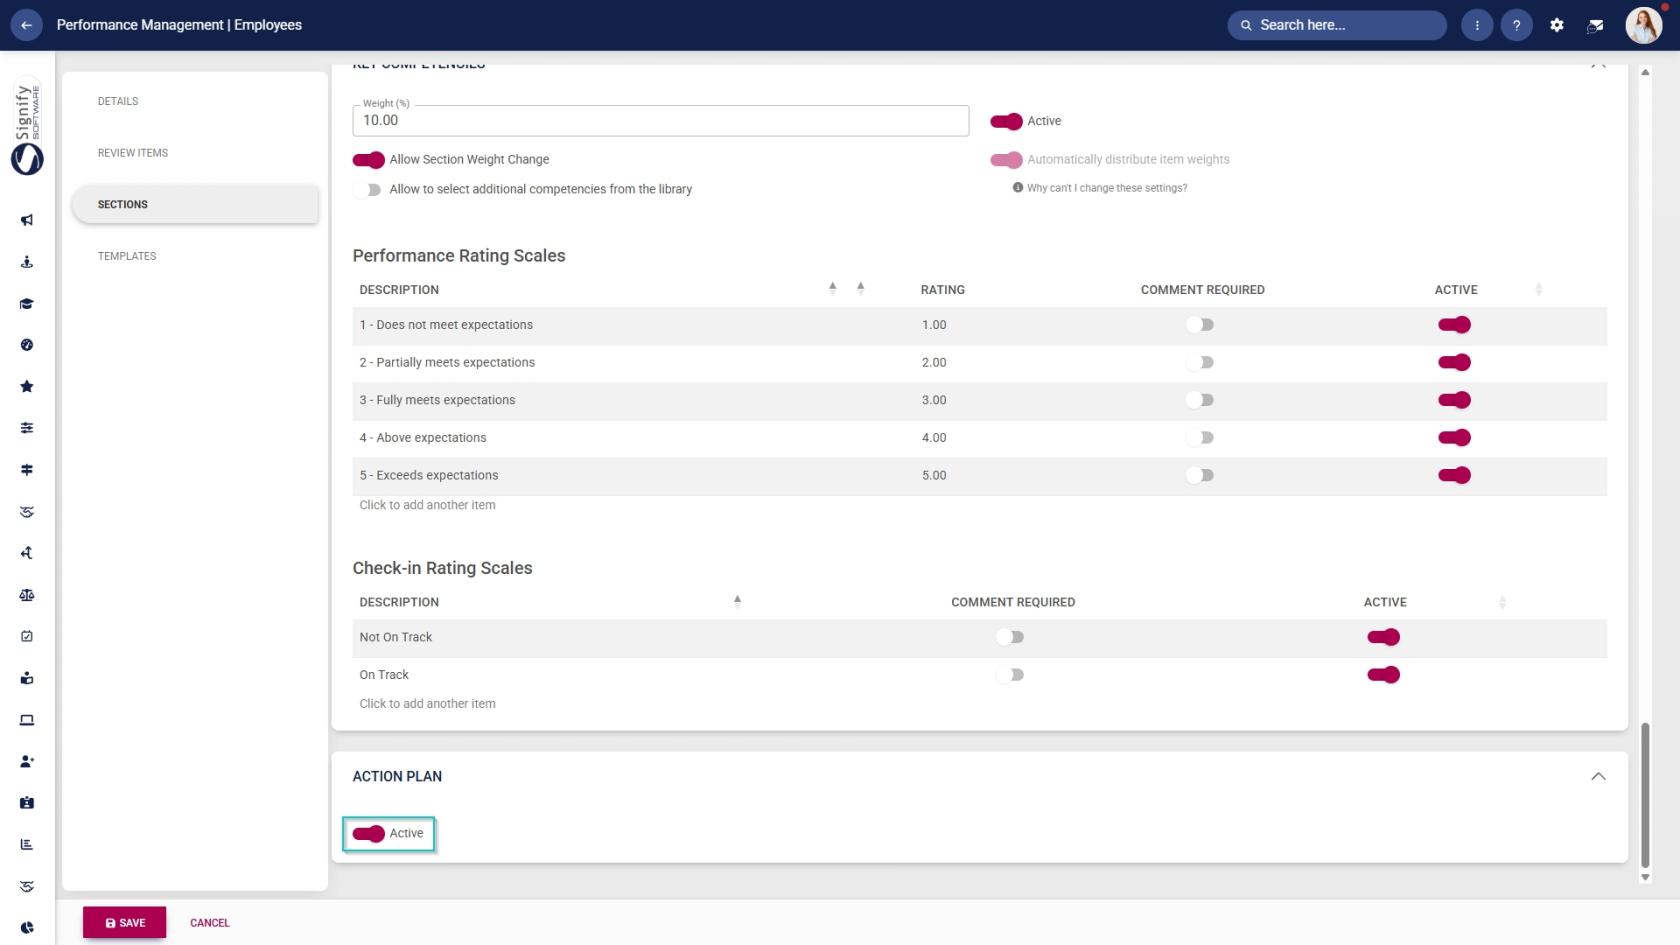Toggle active for Partially meets expectations
This screenshot has height=945, width=1680.
[x=1454, y=363]
